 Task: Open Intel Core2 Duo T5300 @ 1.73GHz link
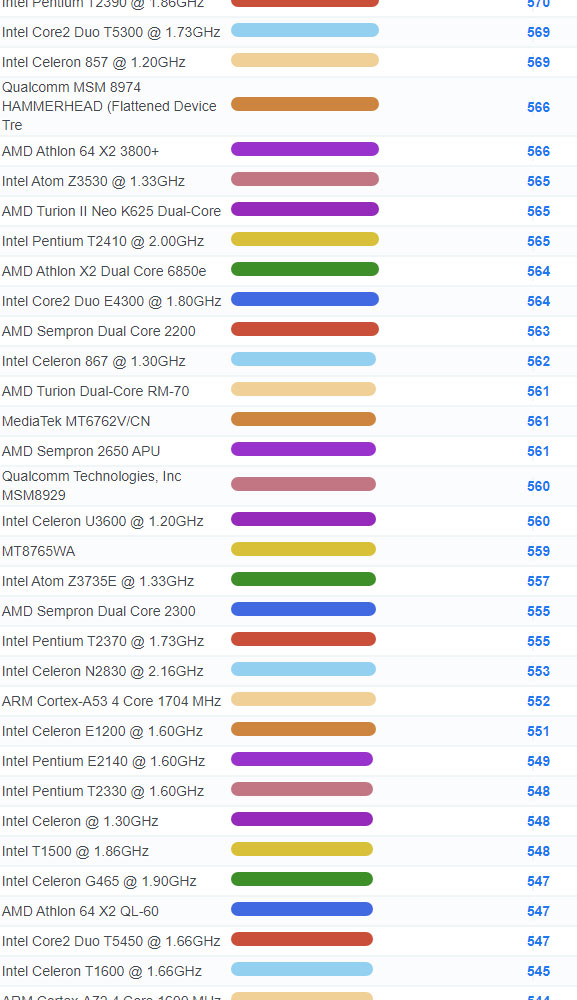(x=111, y=32)
